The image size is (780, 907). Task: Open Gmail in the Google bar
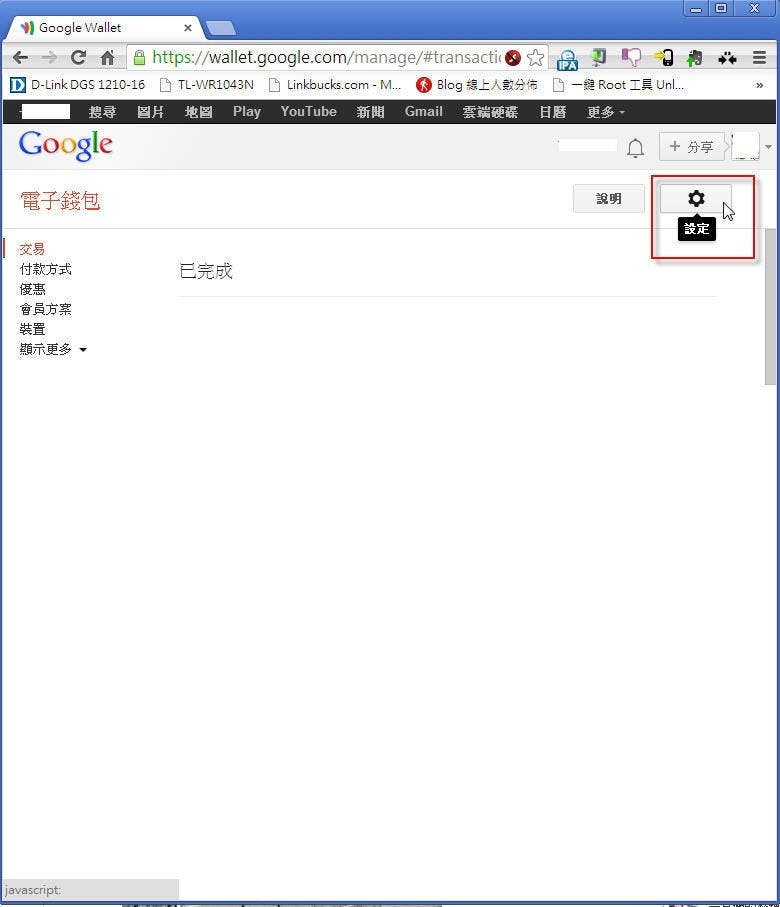point(424,112)
